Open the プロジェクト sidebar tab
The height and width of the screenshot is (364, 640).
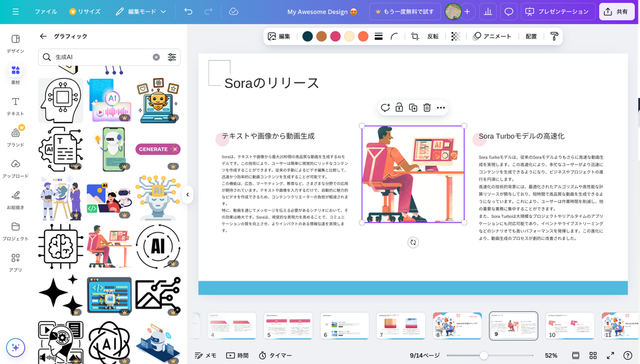pyautogui.click(x=16, y=231)
